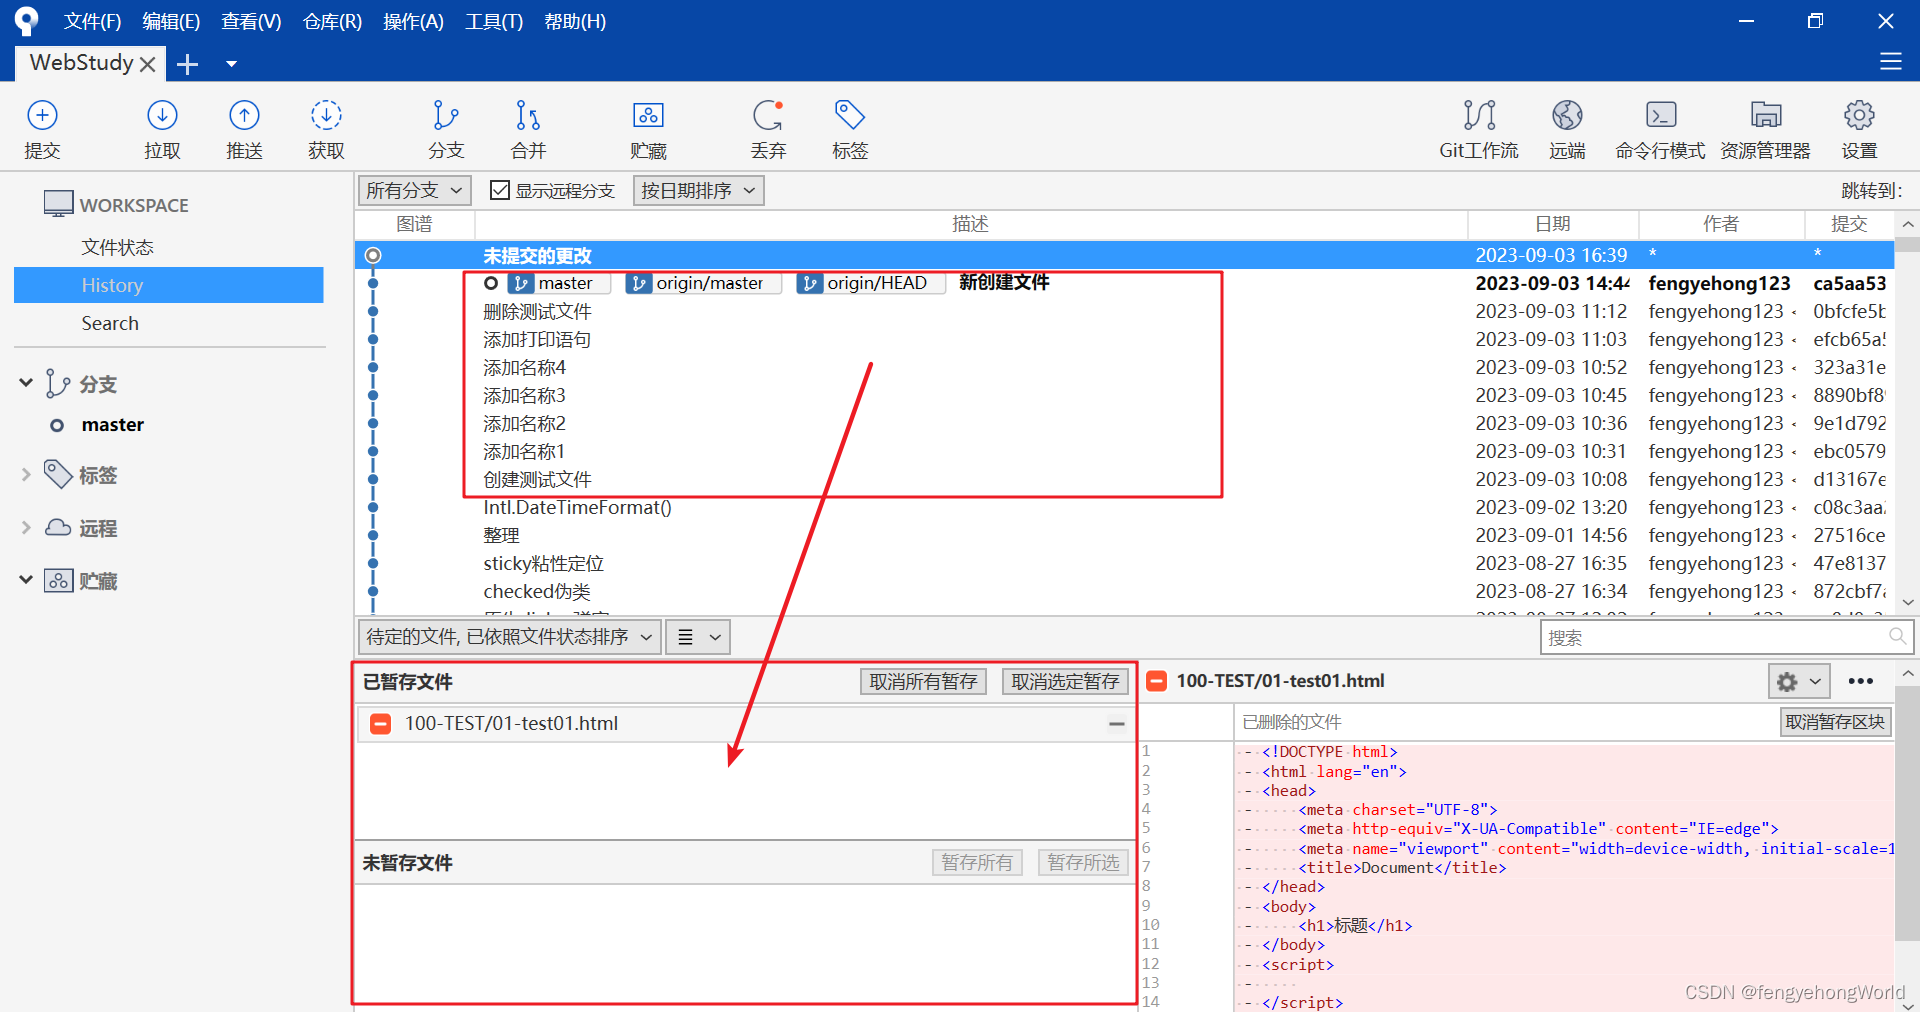The image size is (1920, 1012).
Task: Select the master branch in sidebar
Action: (x=112, y=425)
